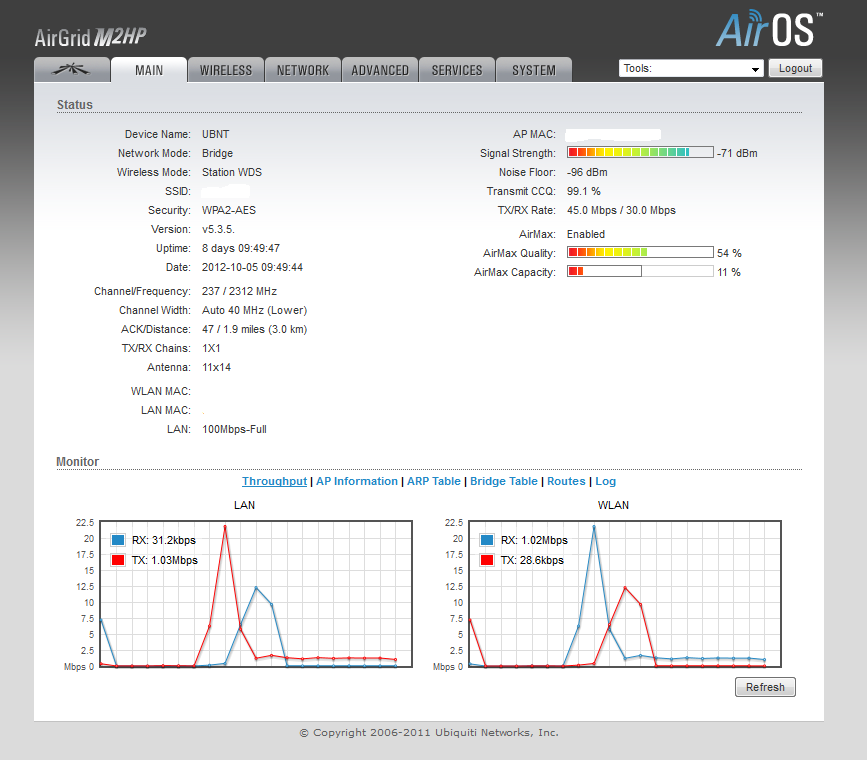Click the LAN value 100Mbps-Full

point(234,429)
